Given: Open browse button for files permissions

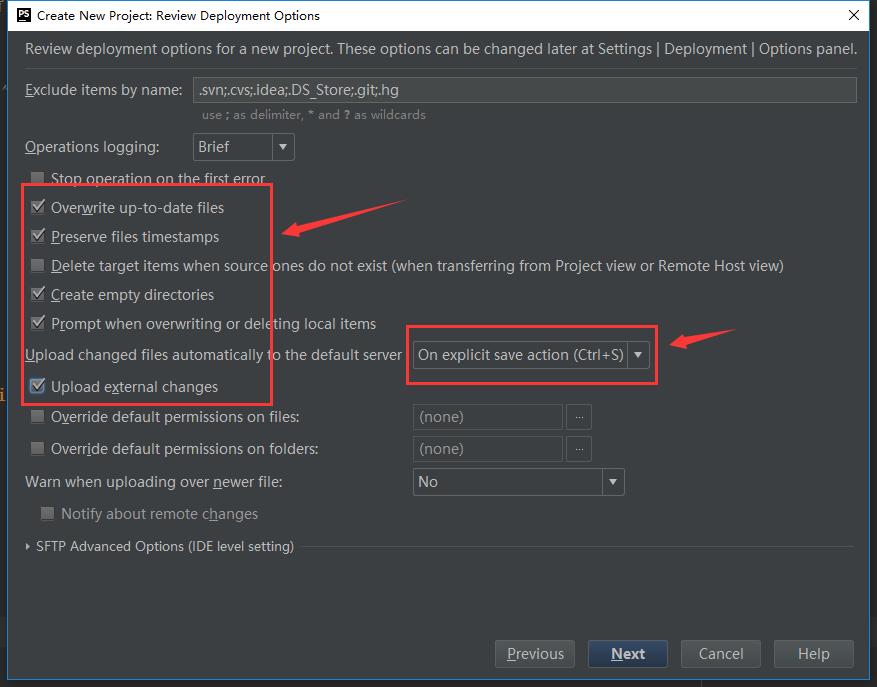Looking at the screenshot, I should 579,417.
